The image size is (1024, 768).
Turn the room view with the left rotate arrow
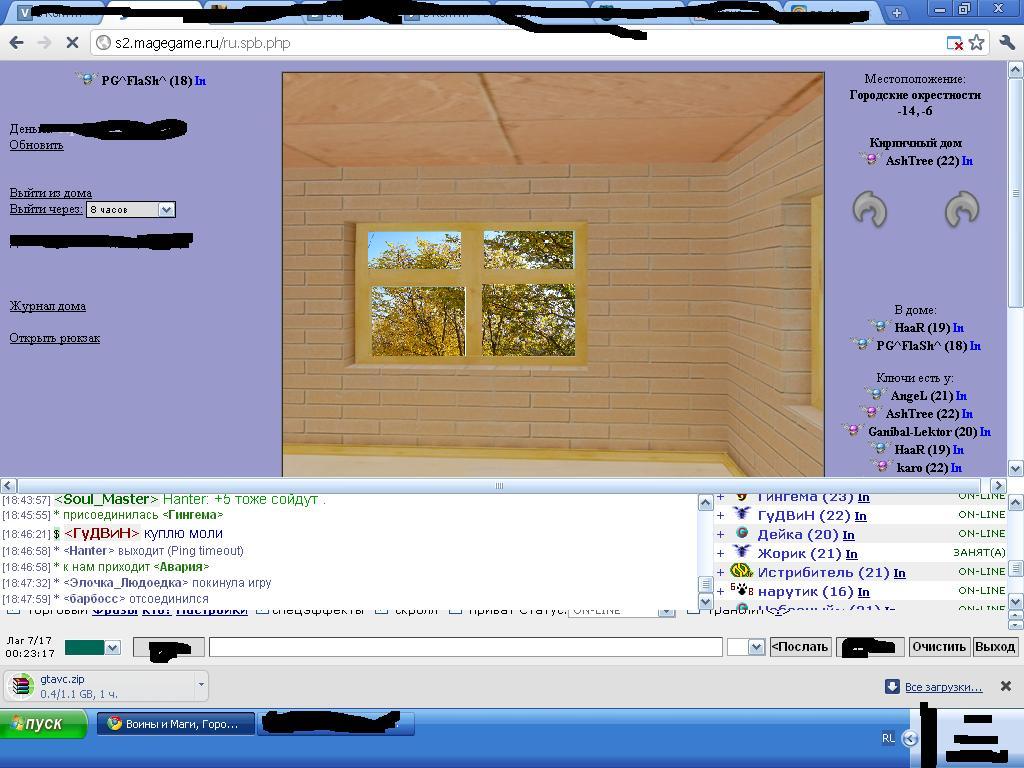pos(870,209)
